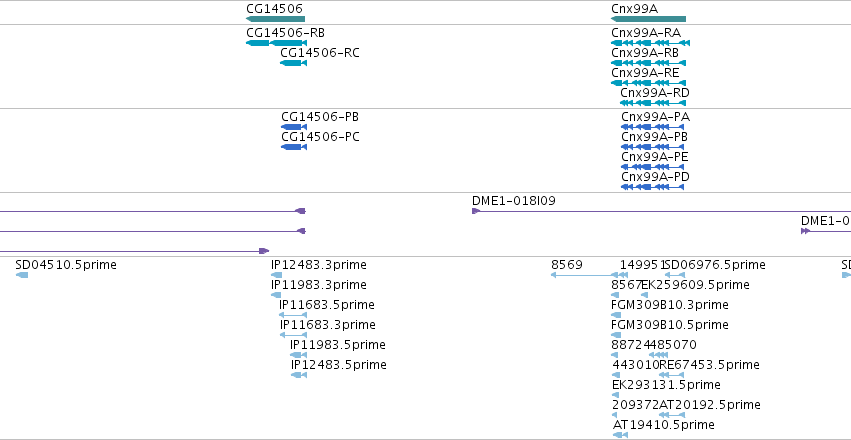Click the EK259609.5prime EST label
This screenshot has height=440, width=851.
click(696, 285)
